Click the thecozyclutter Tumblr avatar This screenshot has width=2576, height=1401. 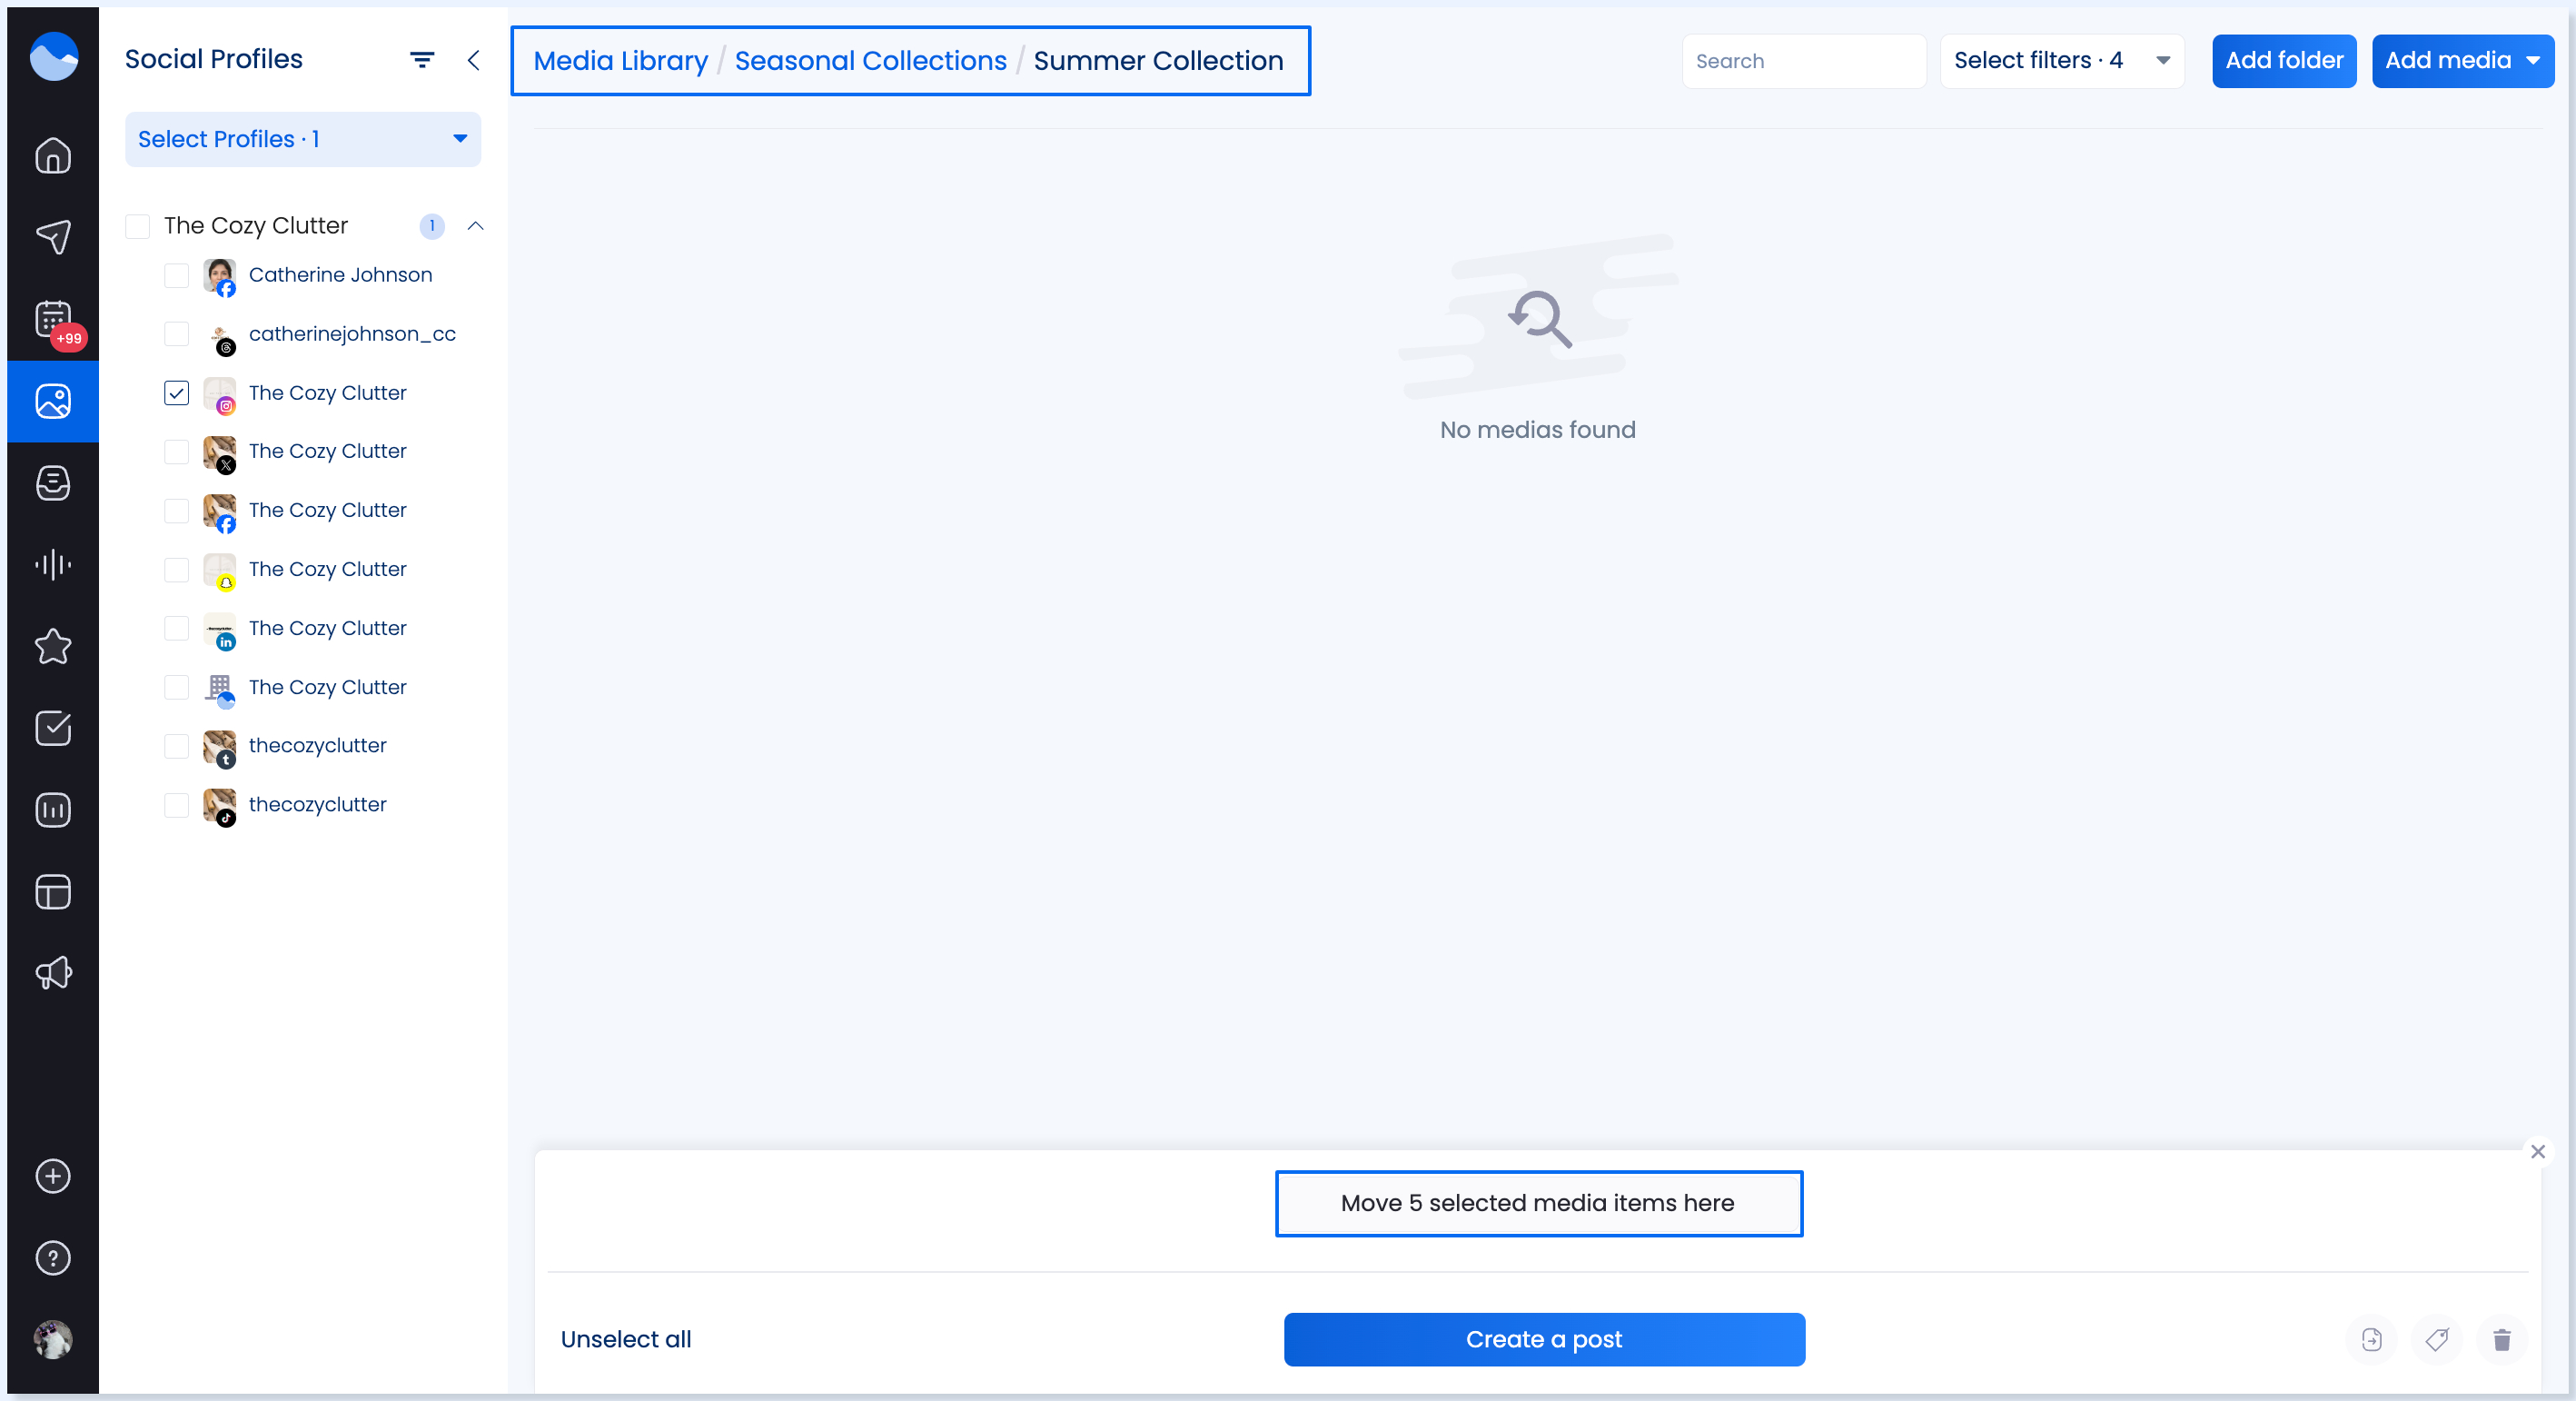(x=219, y=747)
